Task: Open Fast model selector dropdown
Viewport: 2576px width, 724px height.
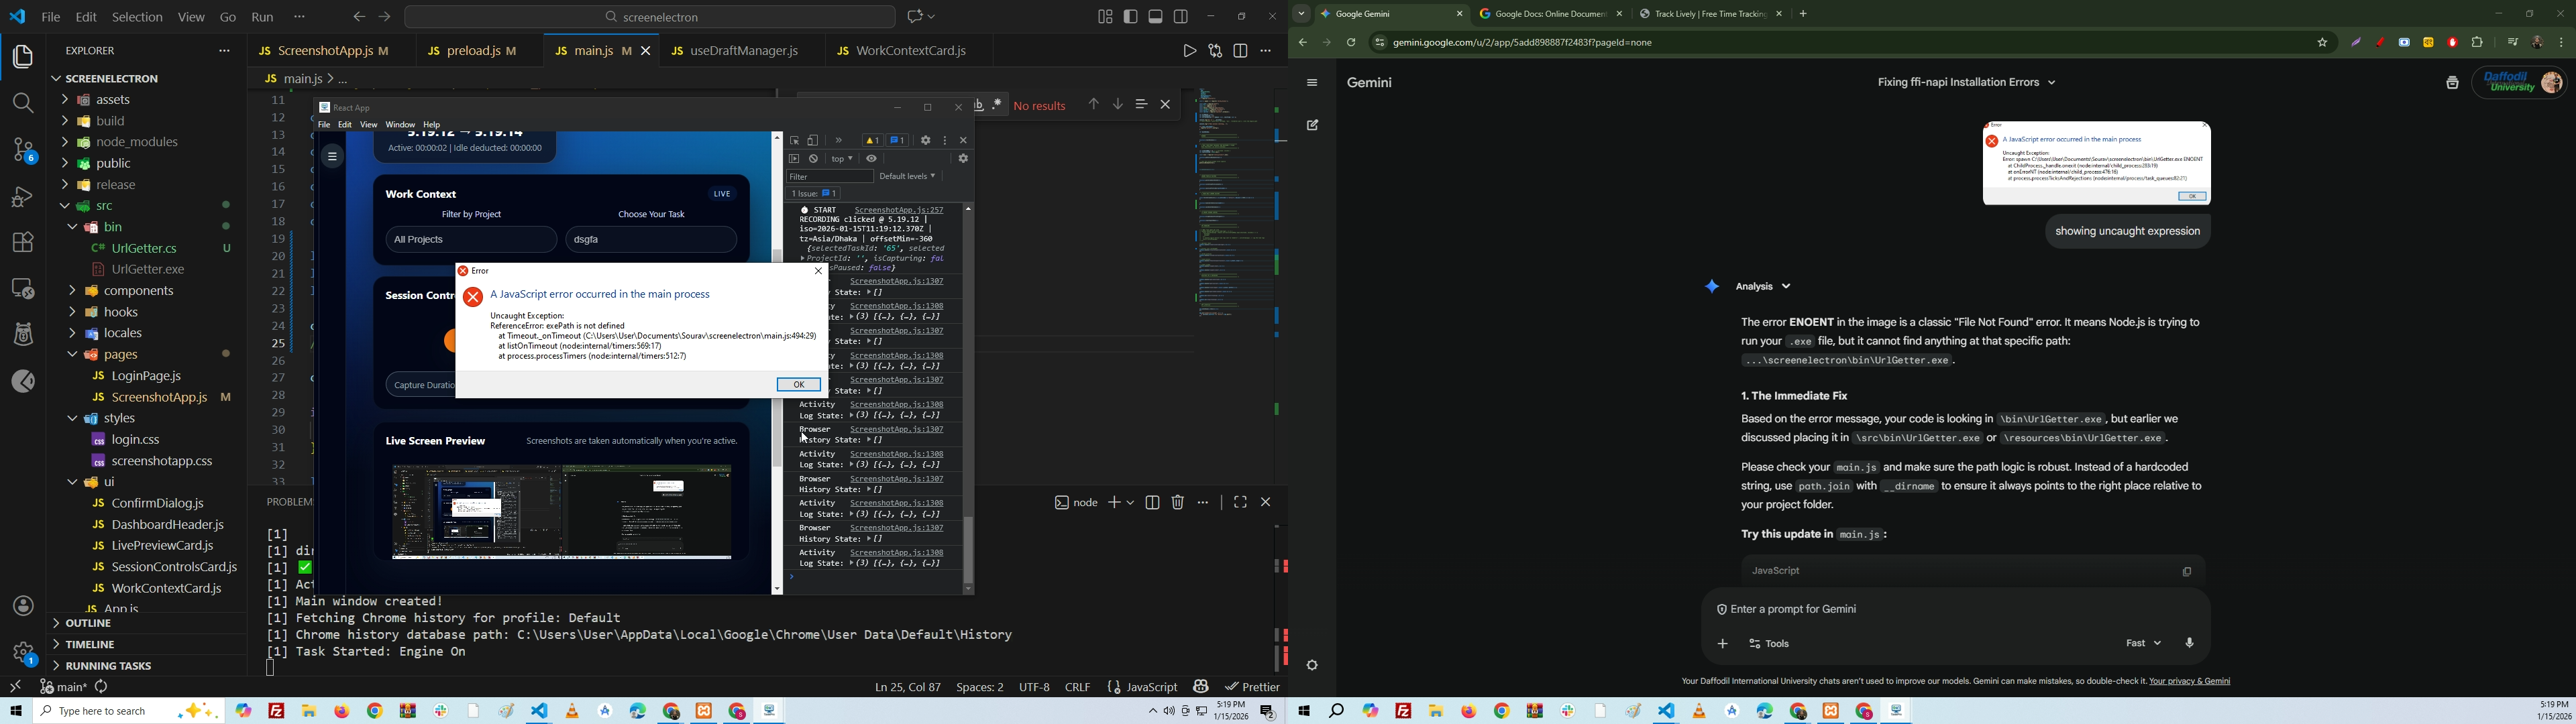Action: tap(2143, 644)
